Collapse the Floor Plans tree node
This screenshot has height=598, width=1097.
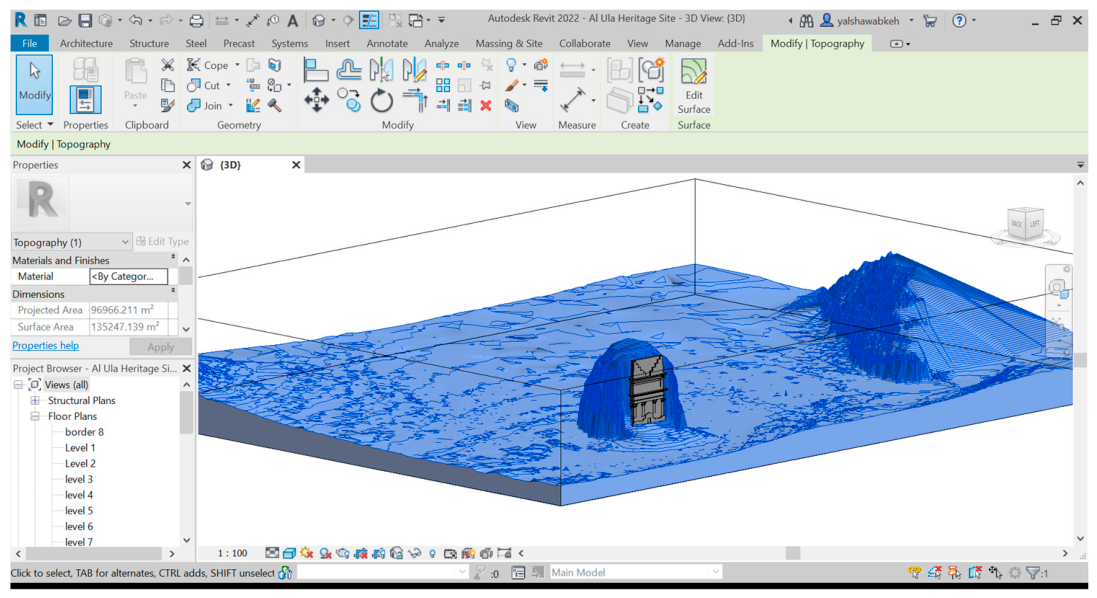[x=34, y=416]
